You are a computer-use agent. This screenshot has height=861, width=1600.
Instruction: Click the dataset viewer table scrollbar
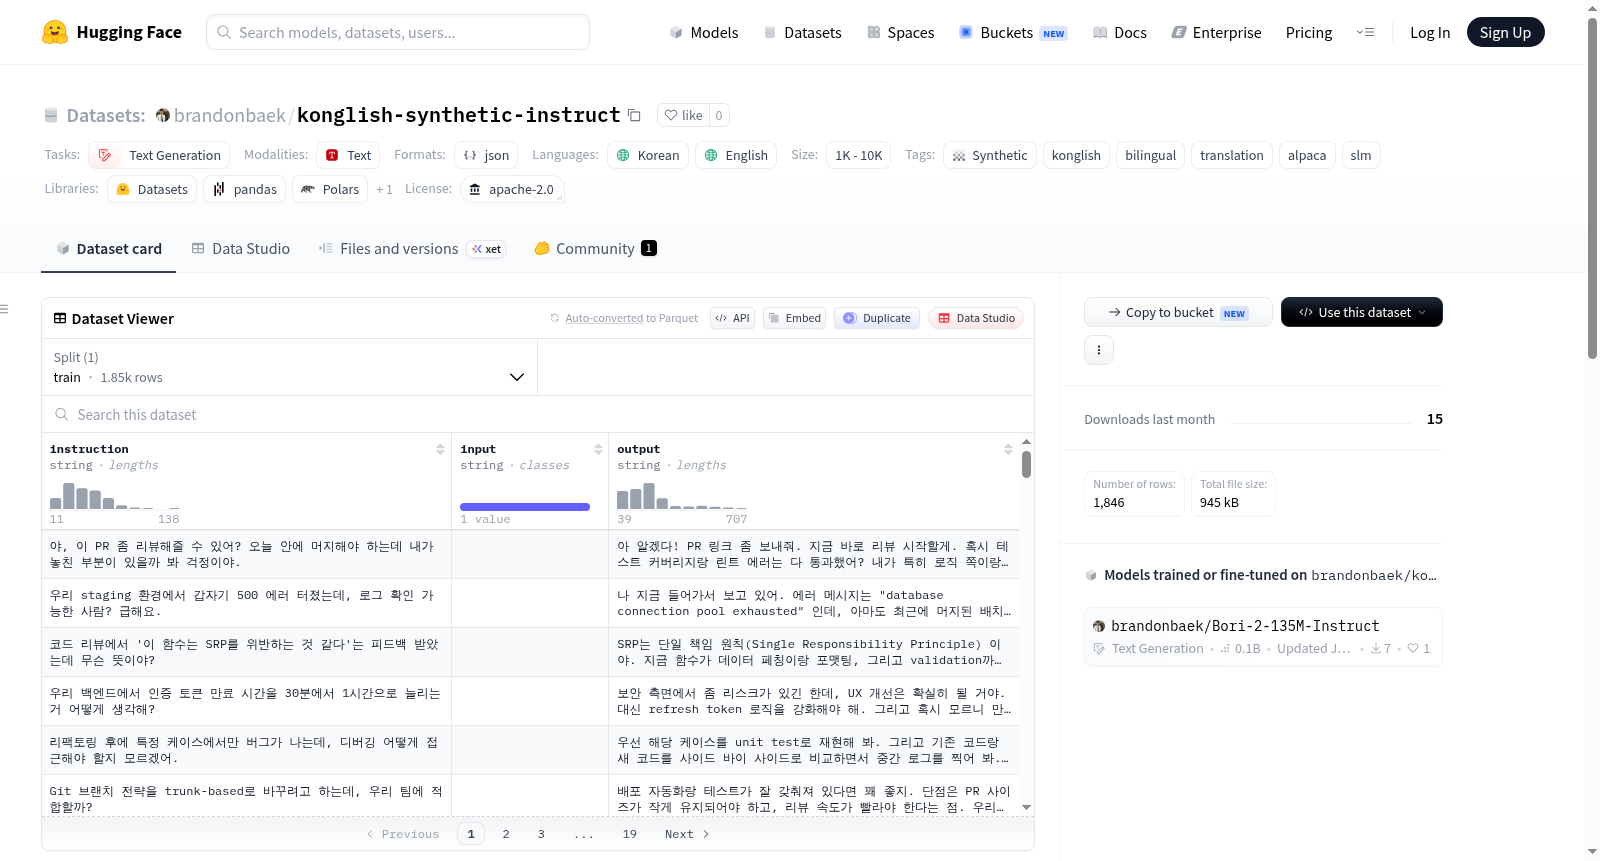click(x=1026, y=465)
